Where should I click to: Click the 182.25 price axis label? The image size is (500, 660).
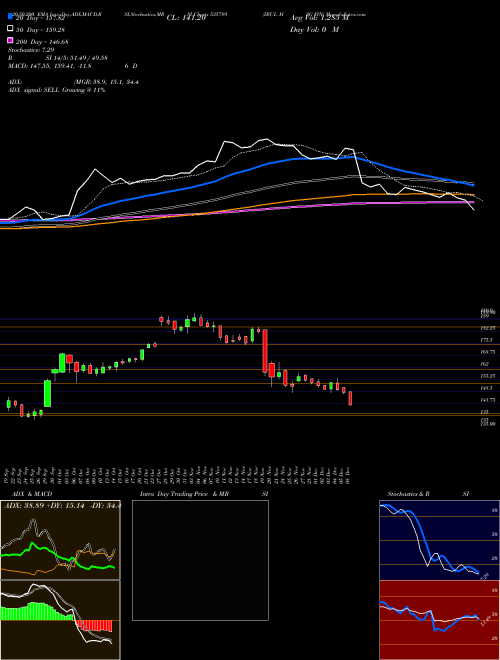pos(489,327)
